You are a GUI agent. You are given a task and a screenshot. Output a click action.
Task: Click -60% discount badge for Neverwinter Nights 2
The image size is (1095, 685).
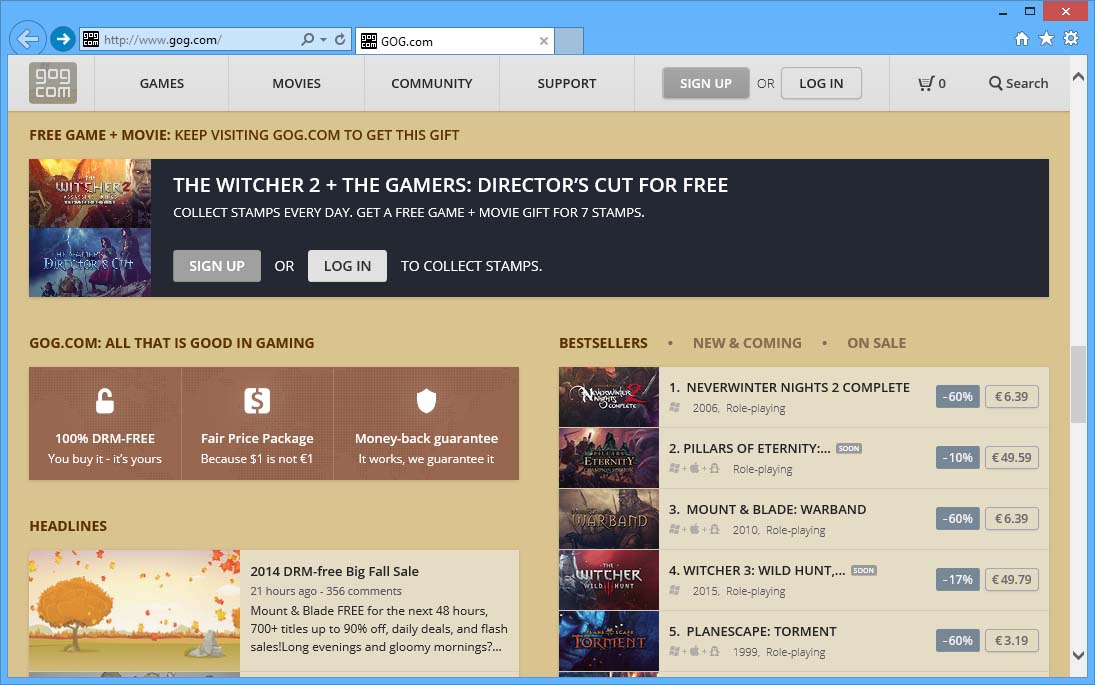(x=957, y=397)
